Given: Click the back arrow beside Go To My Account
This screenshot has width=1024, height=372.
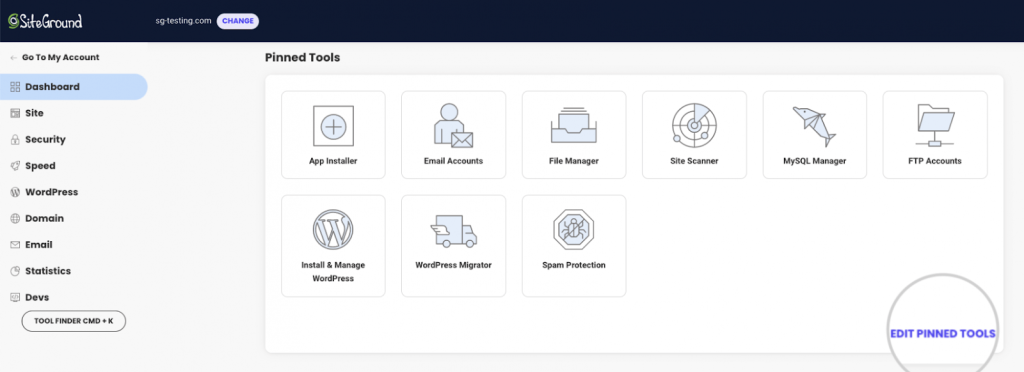Looking at the screenshot, I should (x=14, y=57).
